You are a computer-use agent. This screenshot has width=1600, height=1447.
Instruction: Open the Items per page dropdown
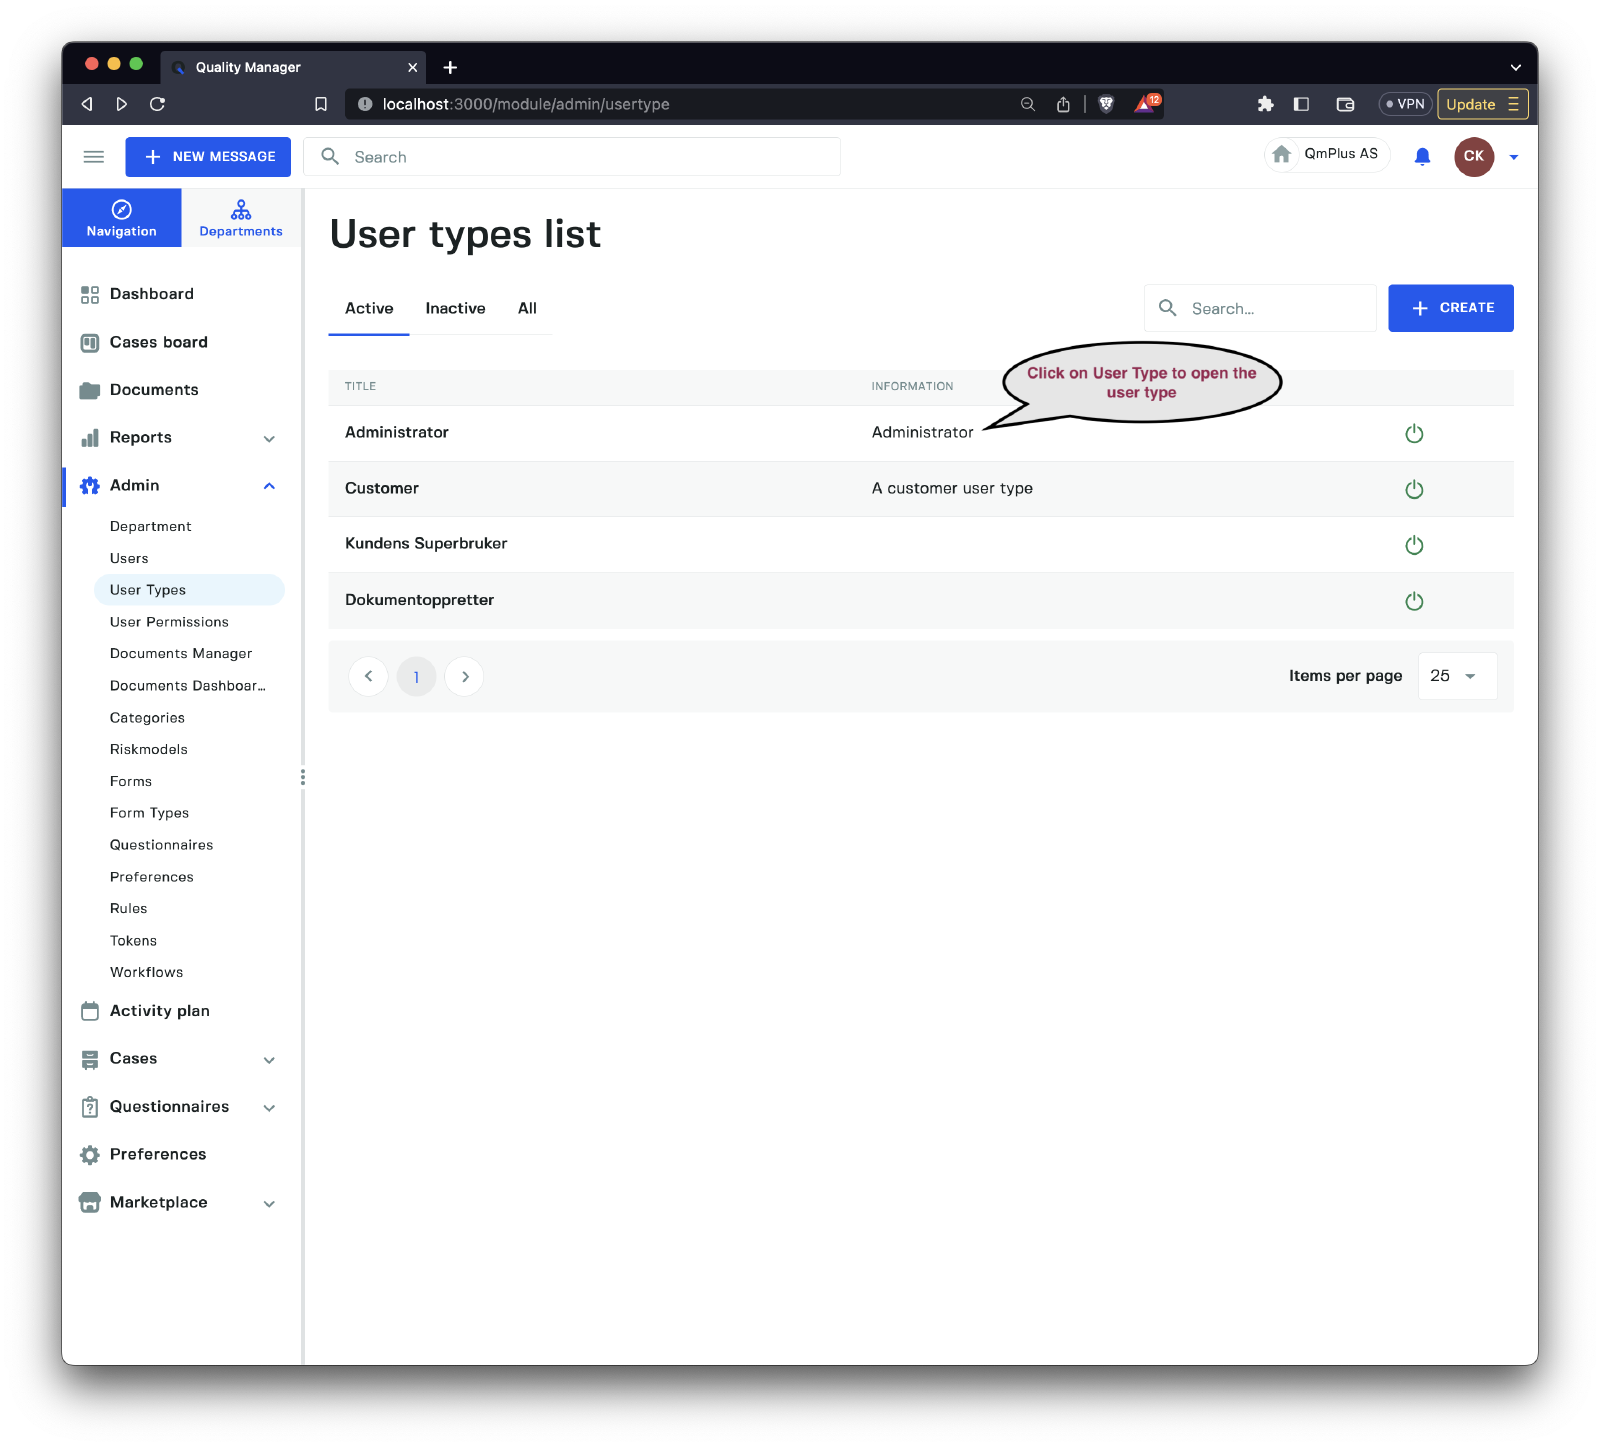(x=1456, y=676)
